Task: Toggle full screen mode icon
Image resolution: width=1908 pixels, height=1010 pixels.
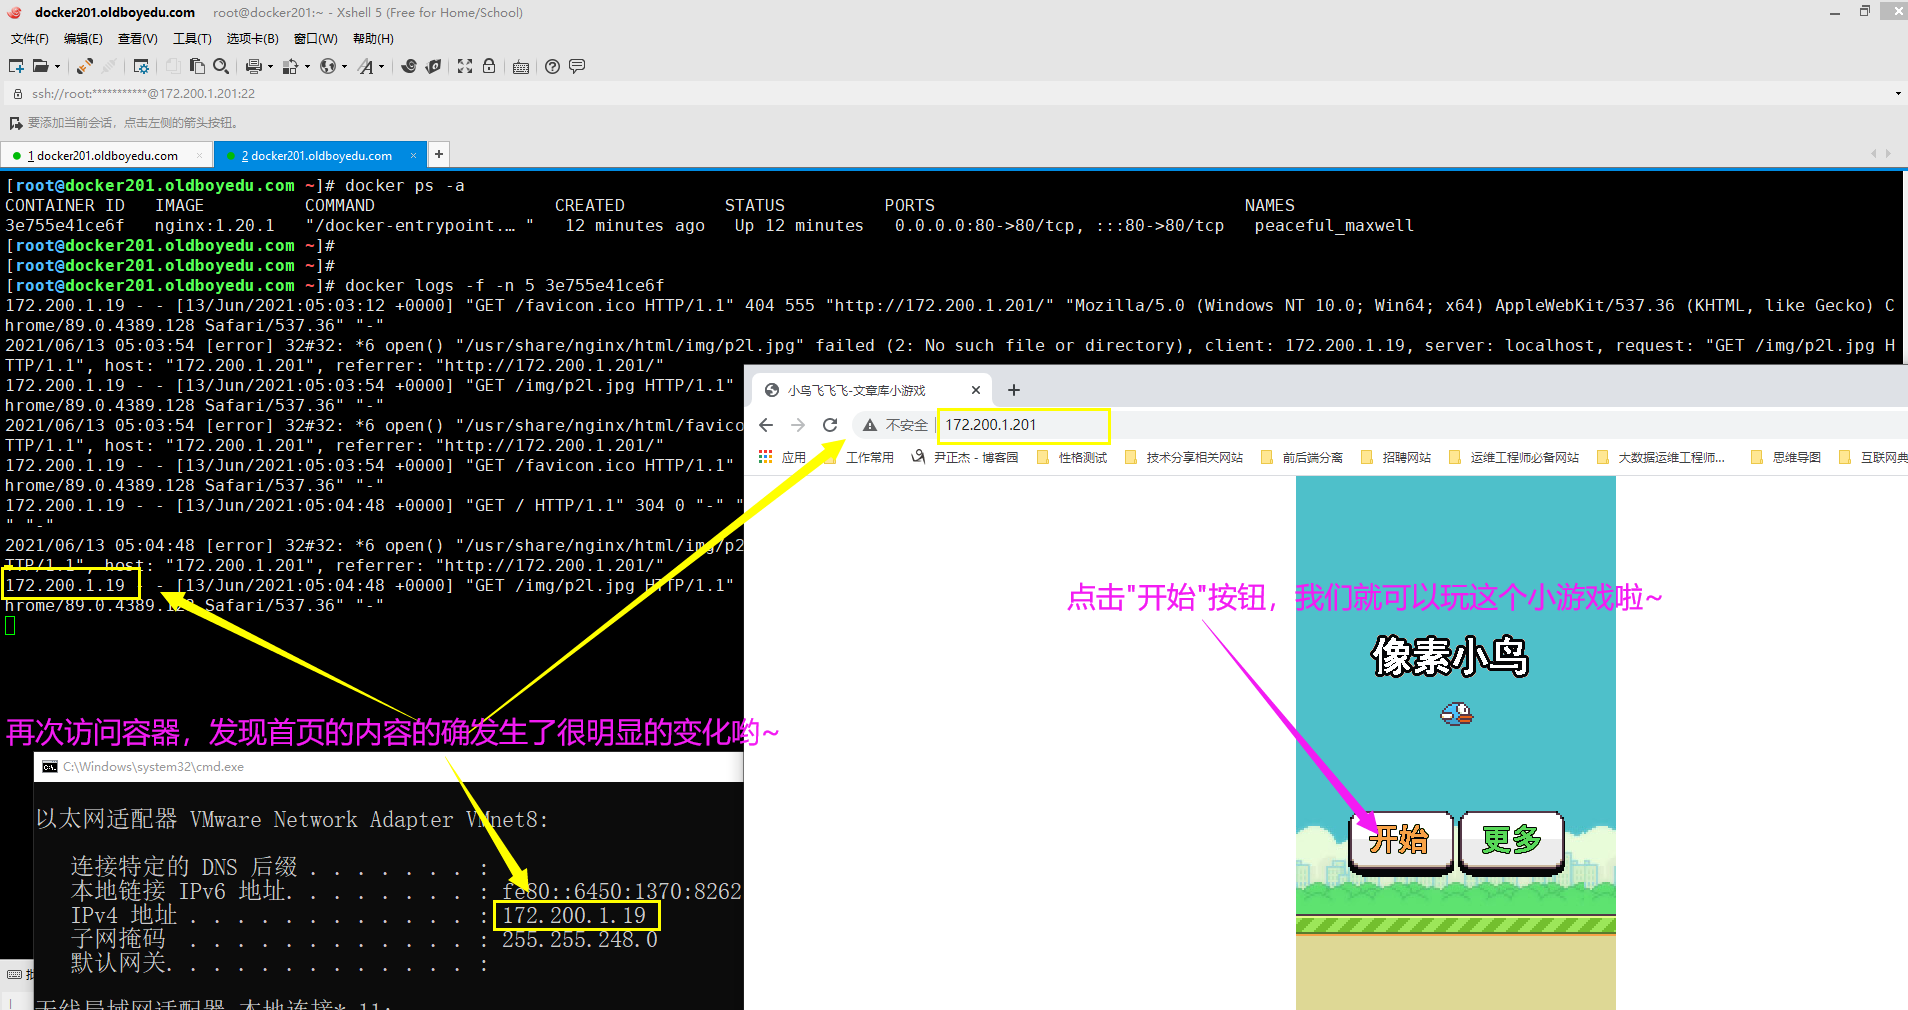Action: (465, 66)
